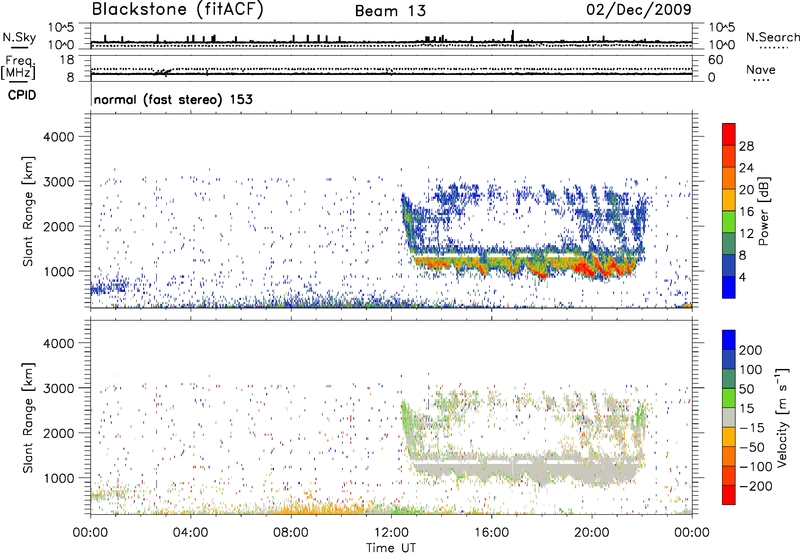Click the 'N.Sky' legend label

pos(19,37)
